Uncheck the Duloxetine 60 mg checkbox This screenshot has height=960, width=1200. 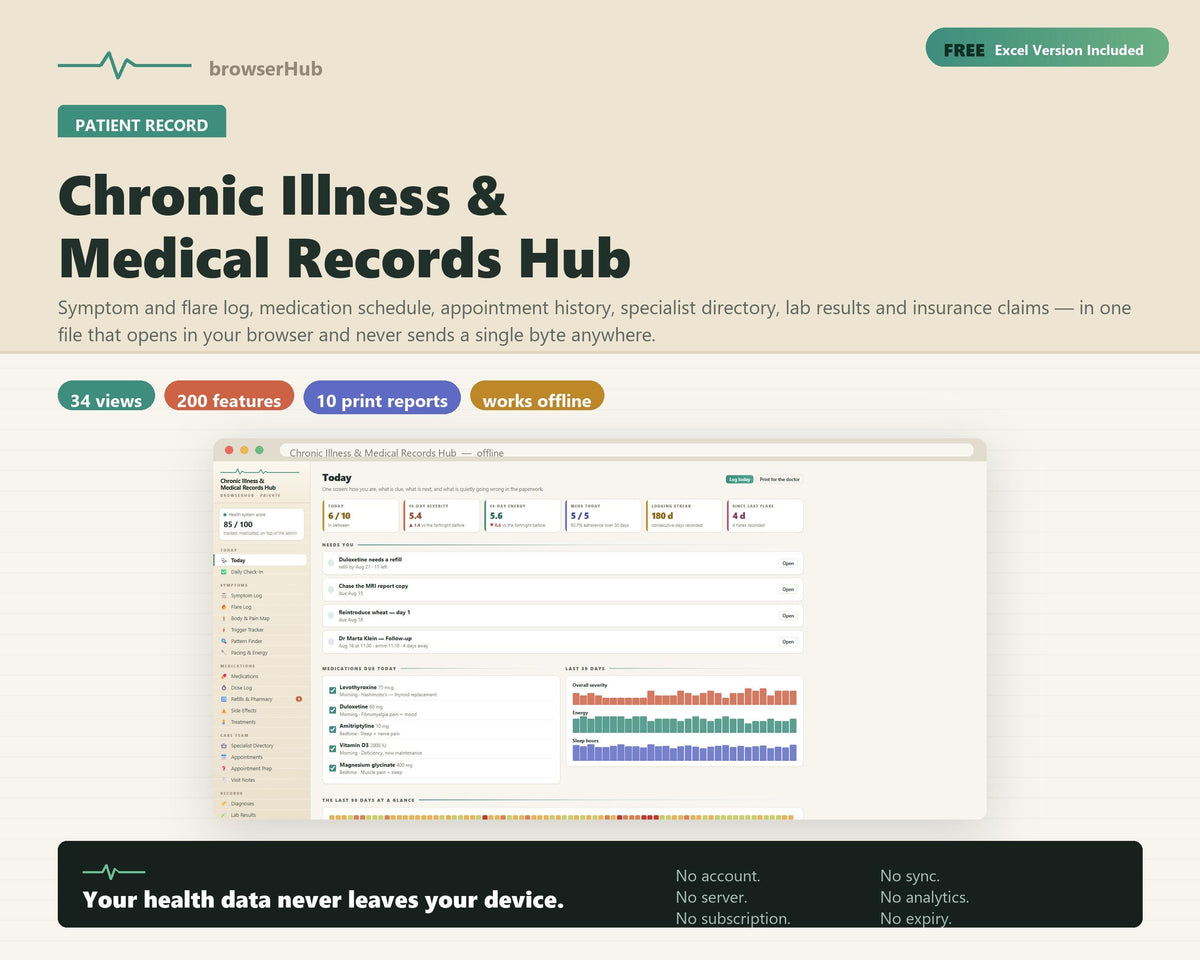click(333, 710)
